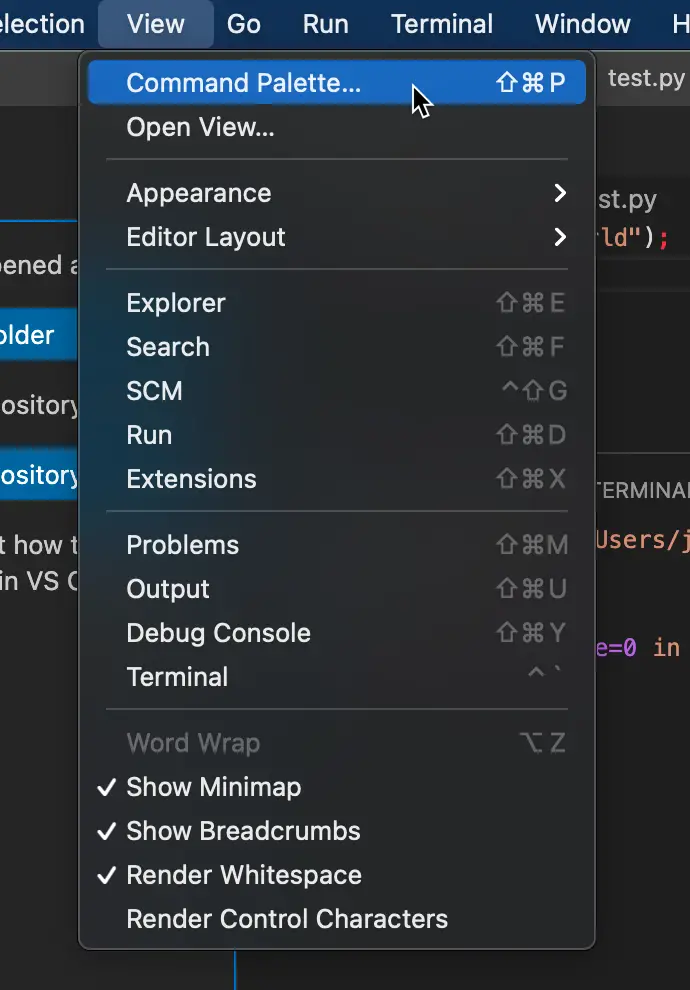The image size is (690, 990).
Task: Expand the Appearance submenu arrow
Action: click(559, 193)
